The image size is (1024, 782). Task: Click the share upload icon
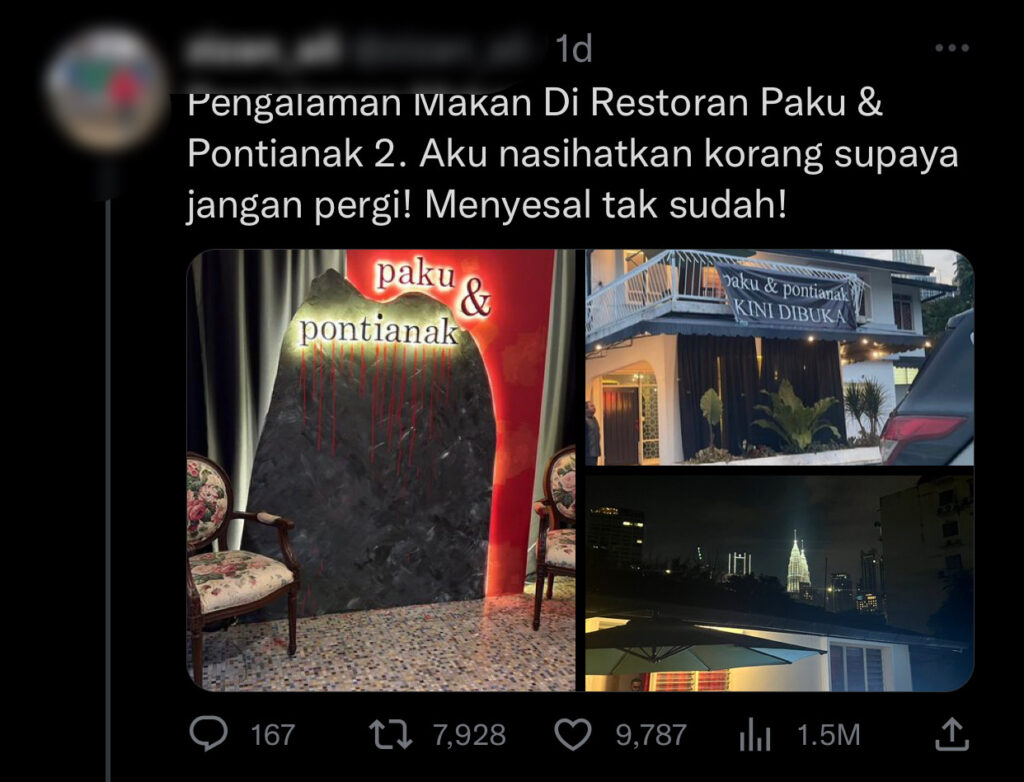coord(952,734)
